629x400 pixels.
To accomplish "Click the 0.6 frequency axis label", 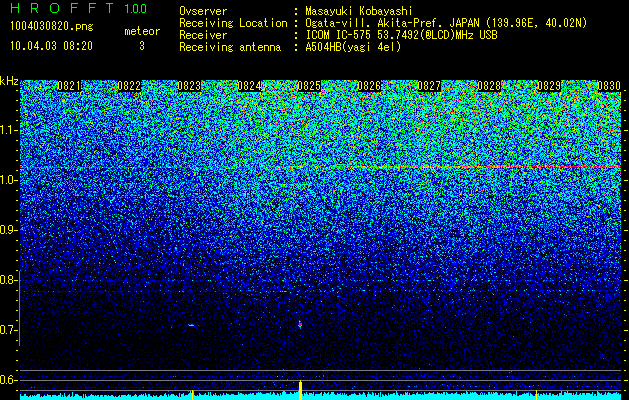I will (x=8, y=380).
